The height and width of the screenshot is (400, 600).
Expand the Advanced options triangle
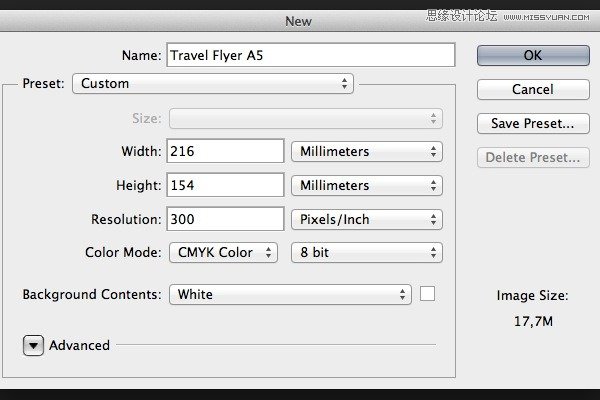click(x=34, y=345)
